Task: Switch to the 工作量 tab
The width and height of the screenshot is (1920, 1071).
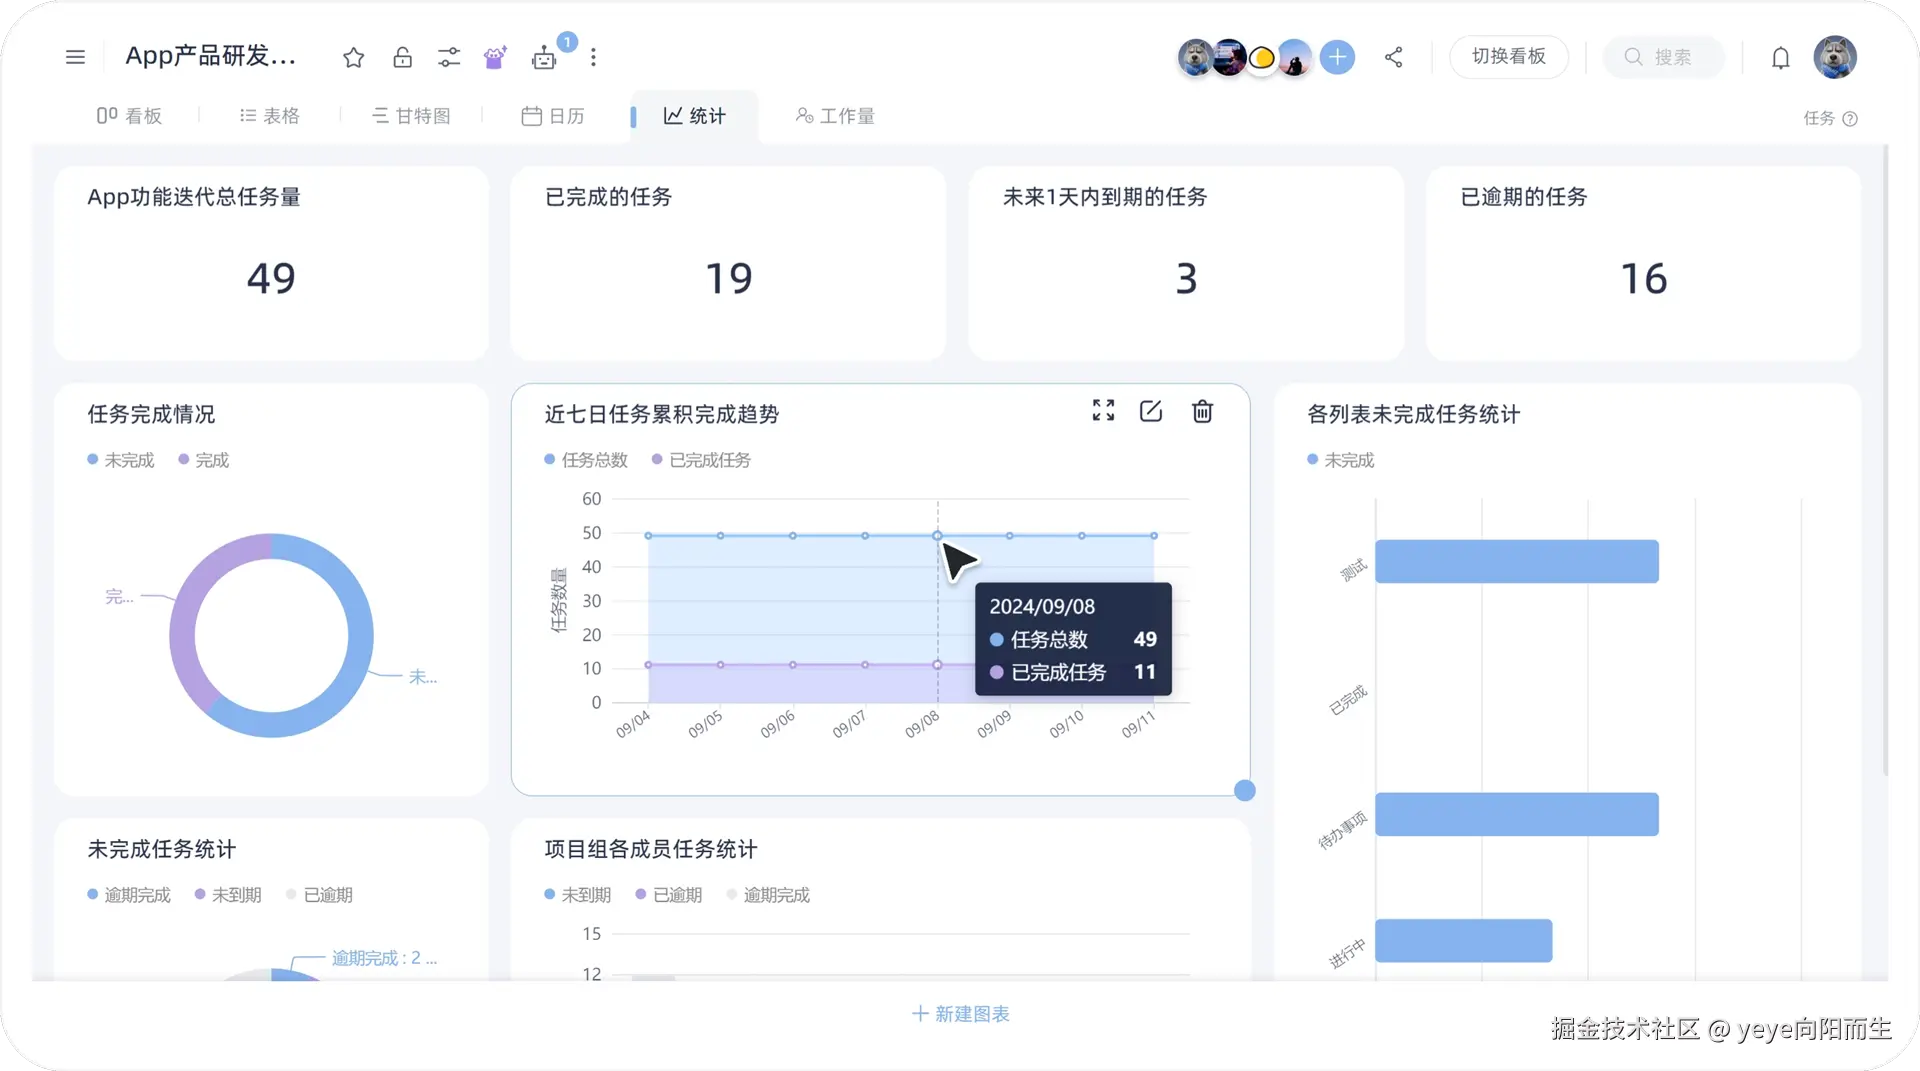Action: click(835, 116)
